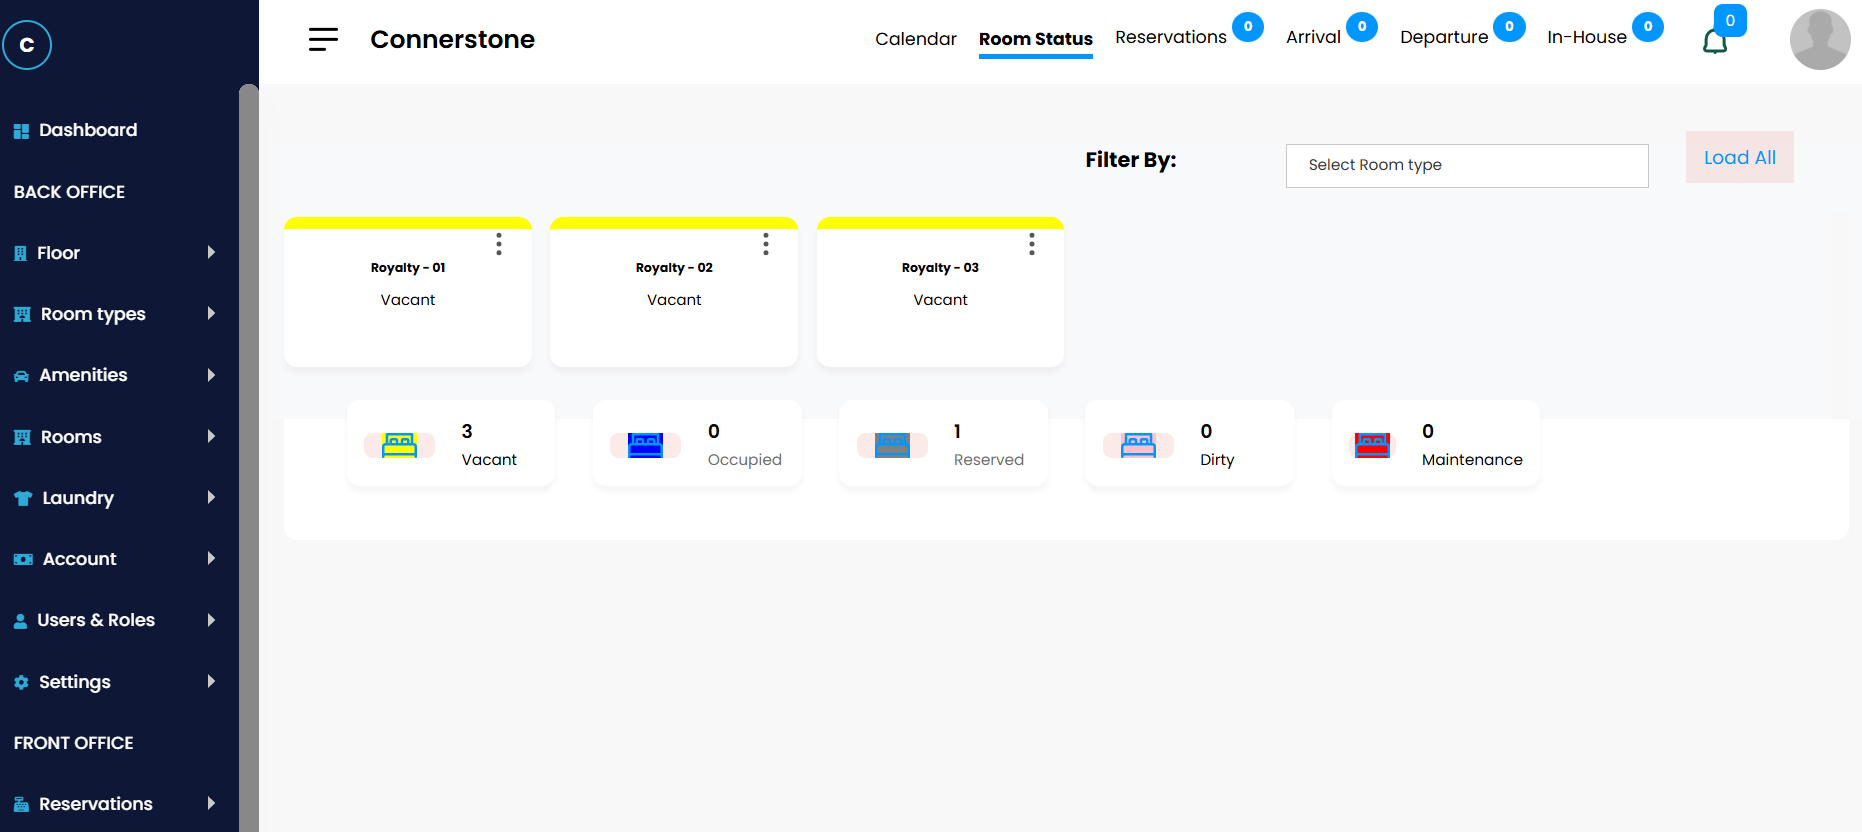Open the Laundry sidebar item
The image size is (1862, 832).
pos(78,498)
